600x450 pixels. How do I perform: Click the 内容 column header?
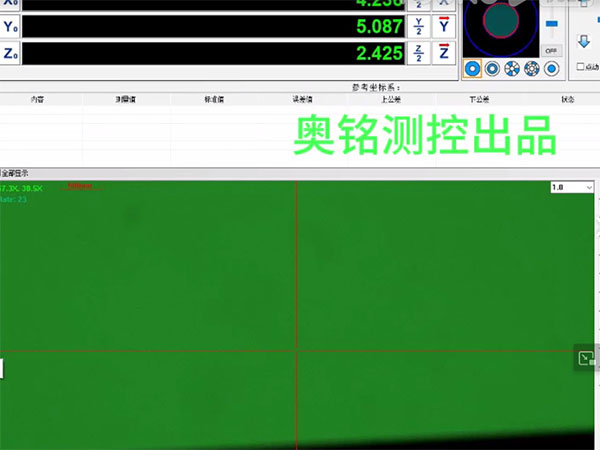[x=37, y=99]
